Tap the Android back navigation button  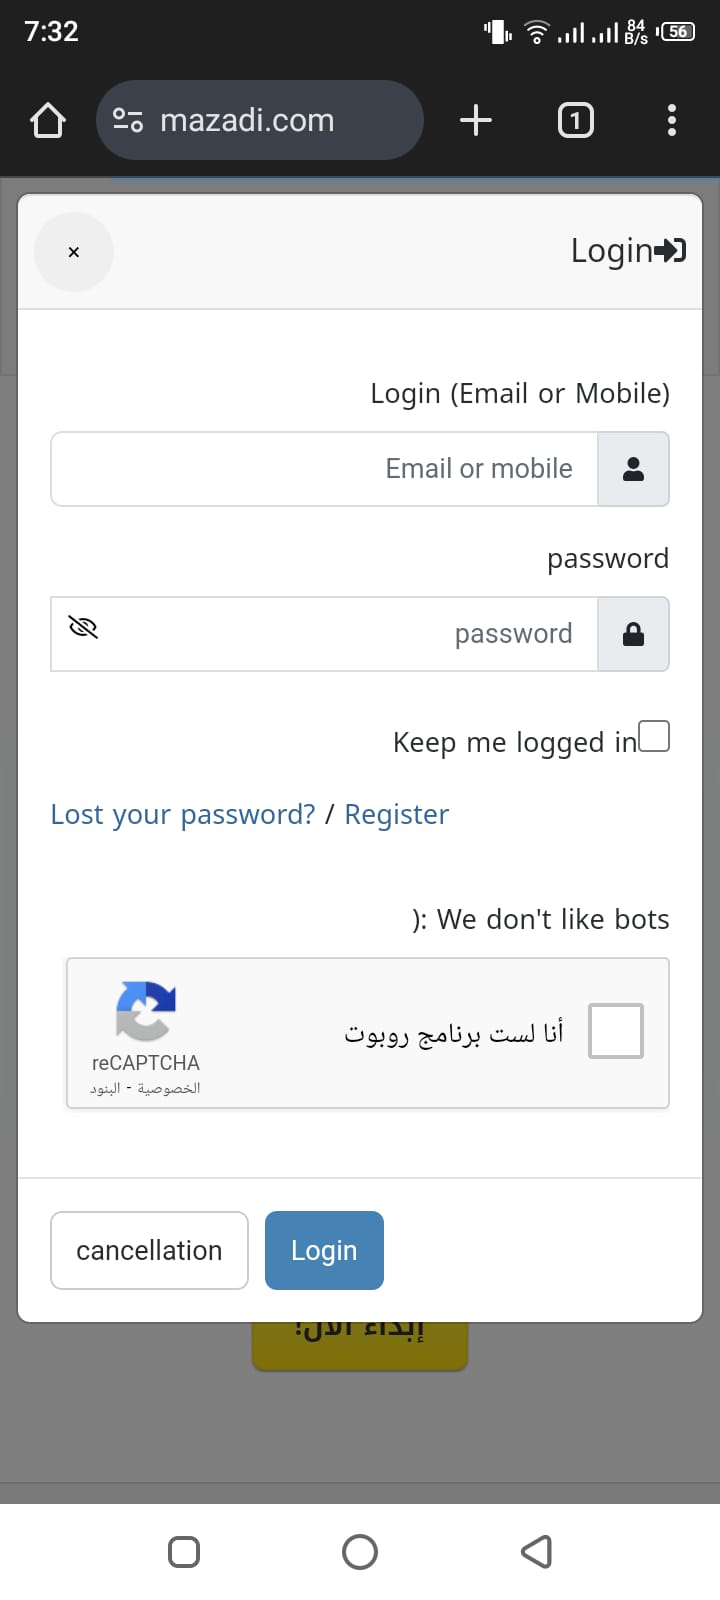[x=536, y=1551]
